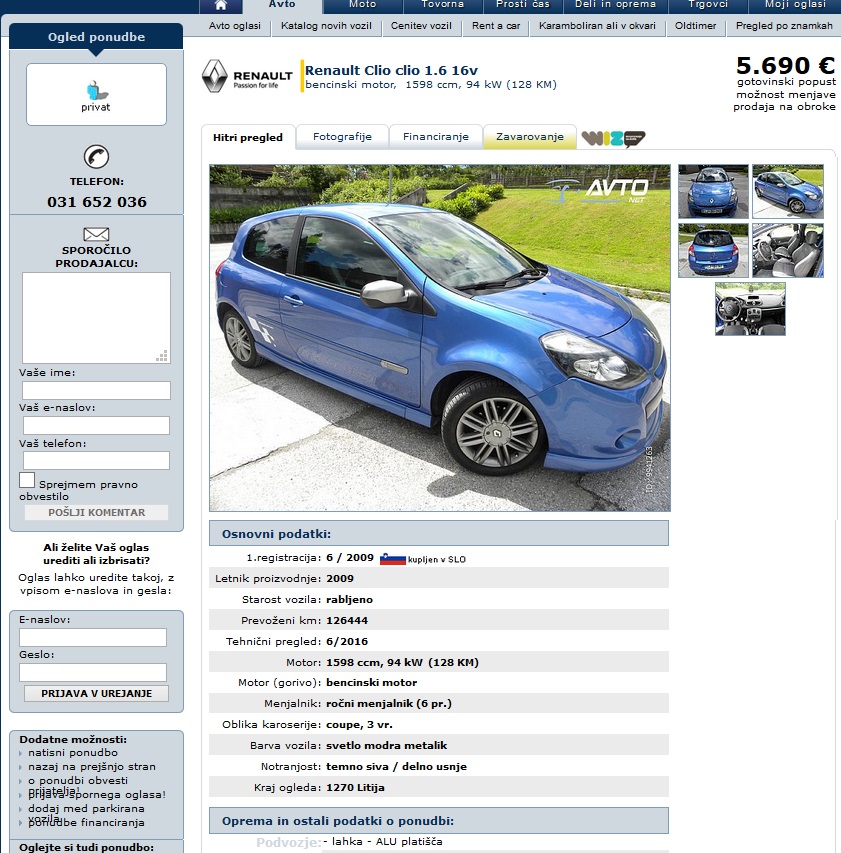Select the Hitri pregled tab
Screen dimensions: 841x853
pyautogui.click(x=248, y=137)
